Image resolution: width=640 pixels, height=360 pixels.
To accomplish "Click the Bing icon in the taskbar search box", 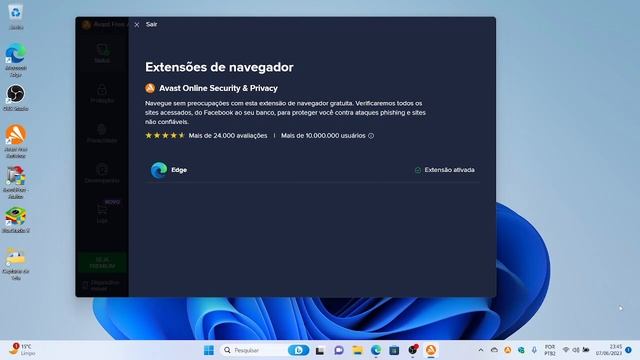I will pyautogui.click(x=298, y=350).
